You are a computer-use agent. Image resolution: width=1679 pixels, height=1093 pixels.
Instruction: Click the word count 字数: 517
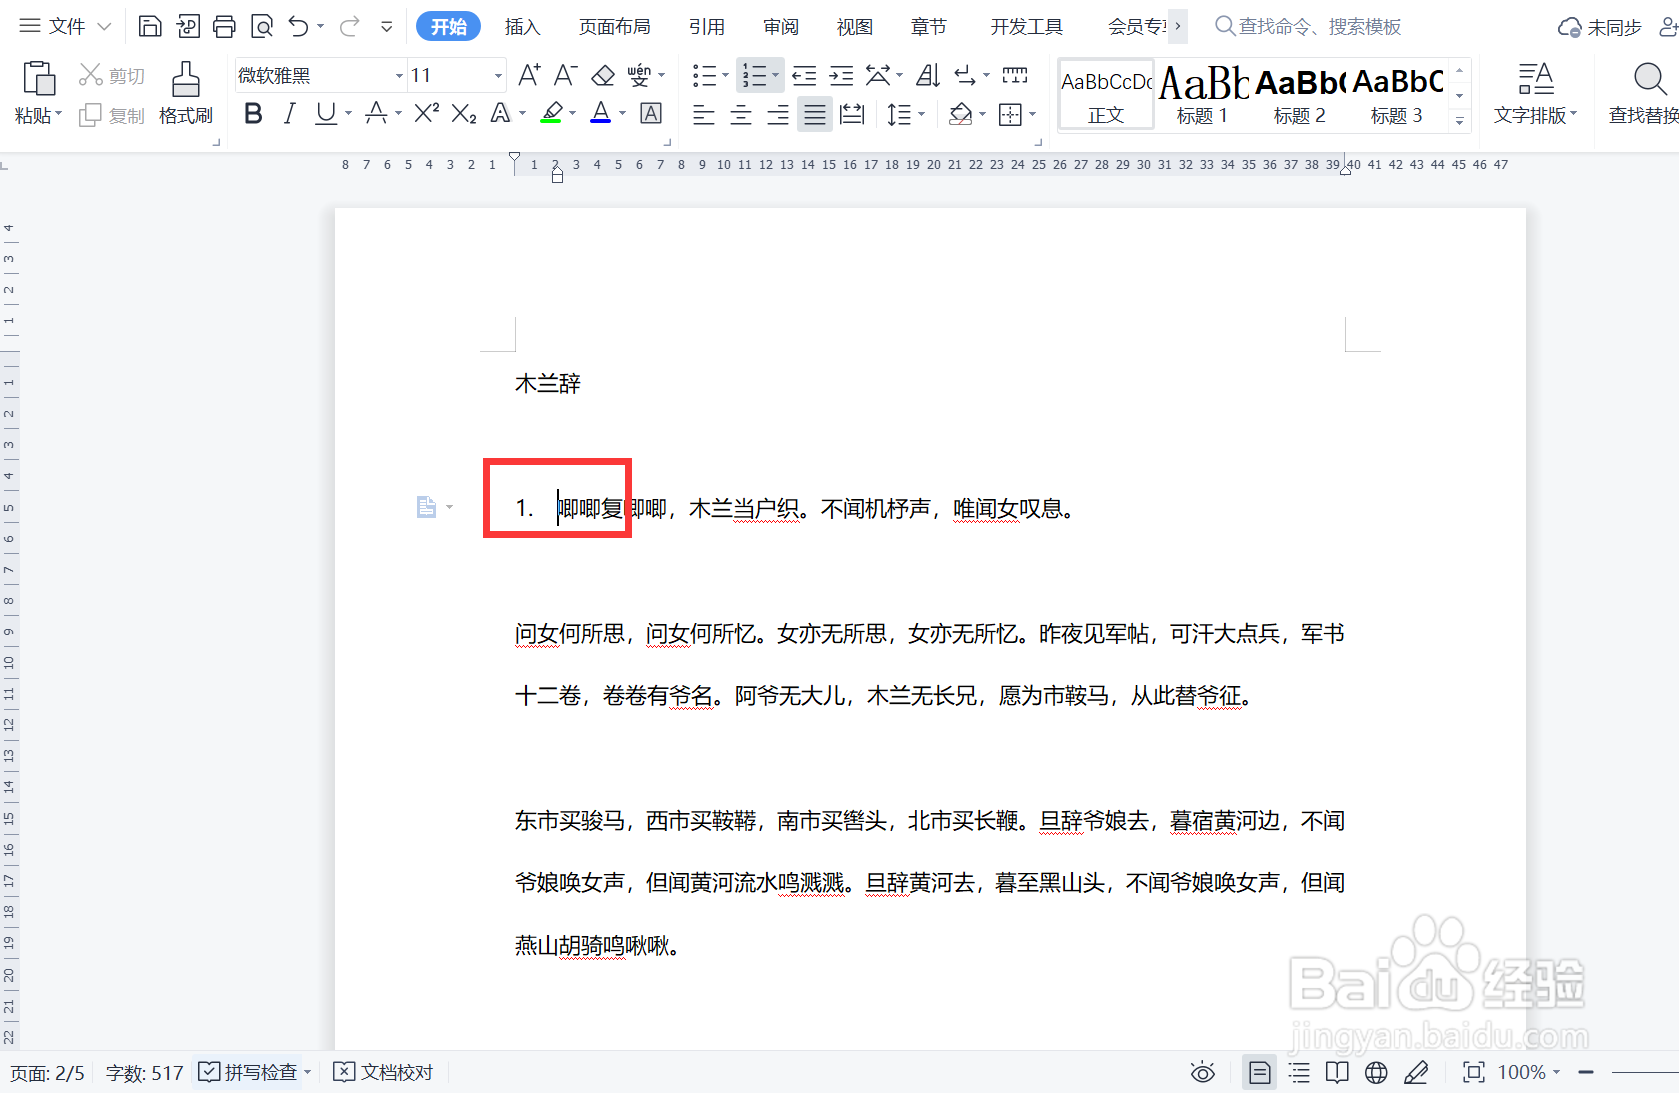click(145, 1073)
